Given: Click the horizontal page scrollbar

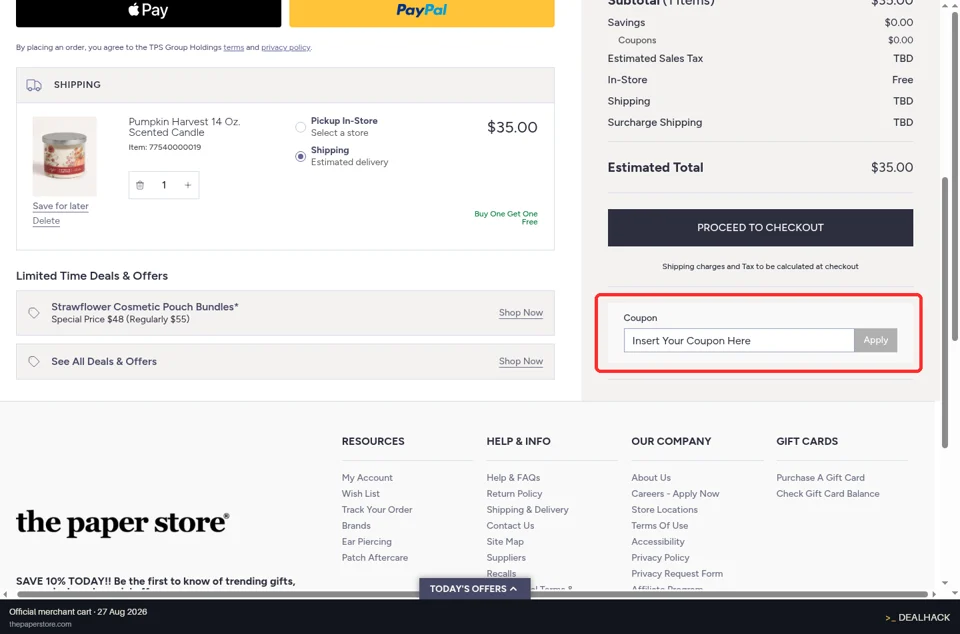Looking at the screenshot, I should click(472, 594).
